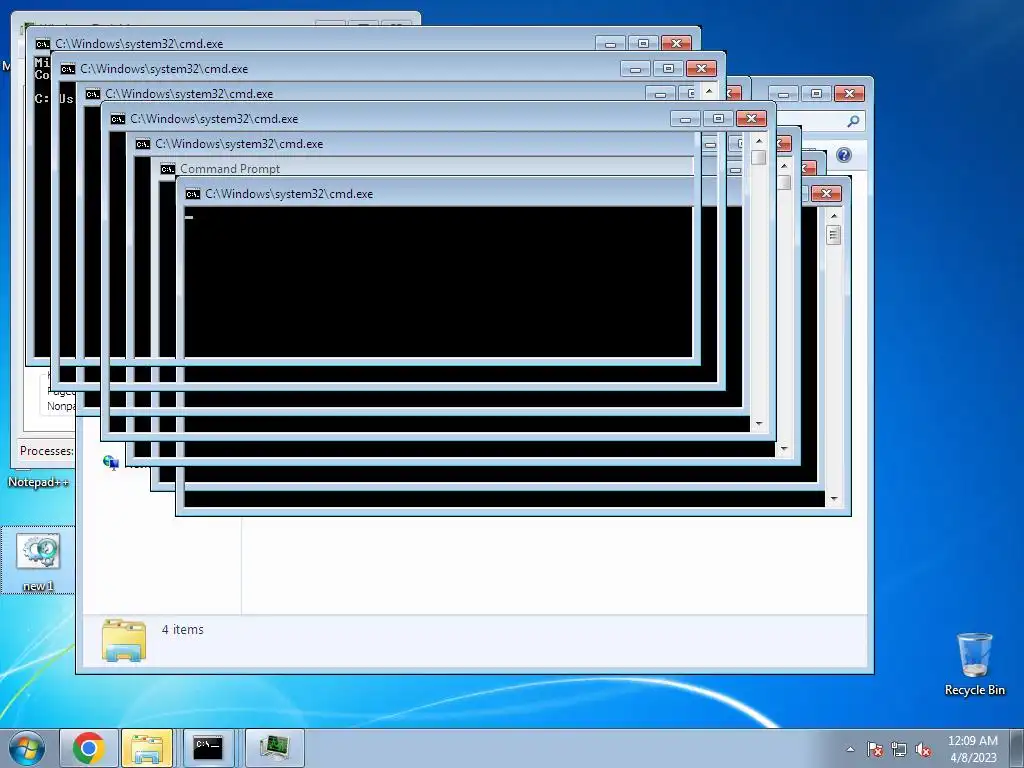Click scrollbar thumb of fourth-from-front cmd window
The width and height of the screenshot is (1024, 768).
point(758,157)
